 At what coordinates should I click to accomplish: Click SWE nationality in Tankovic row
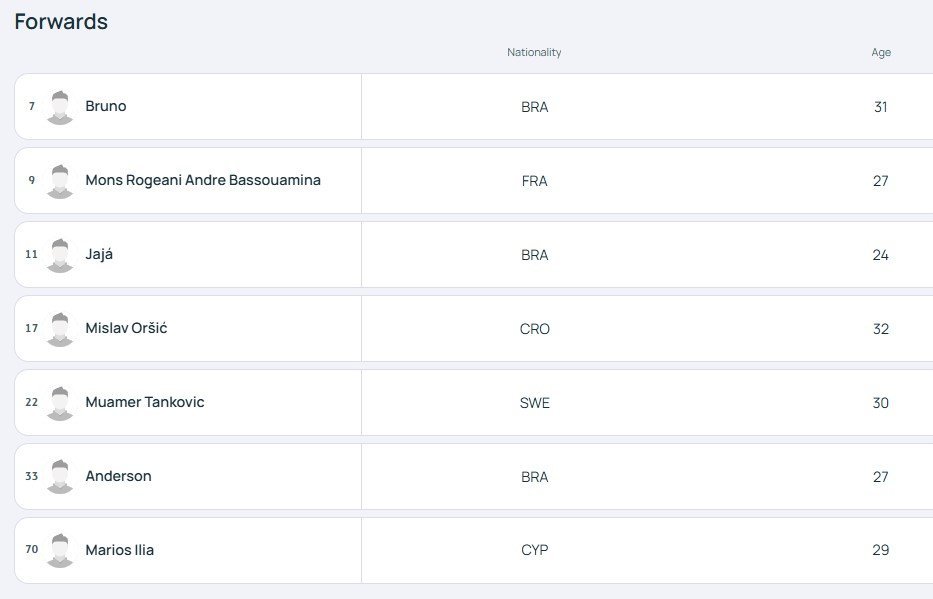[534, 403]
